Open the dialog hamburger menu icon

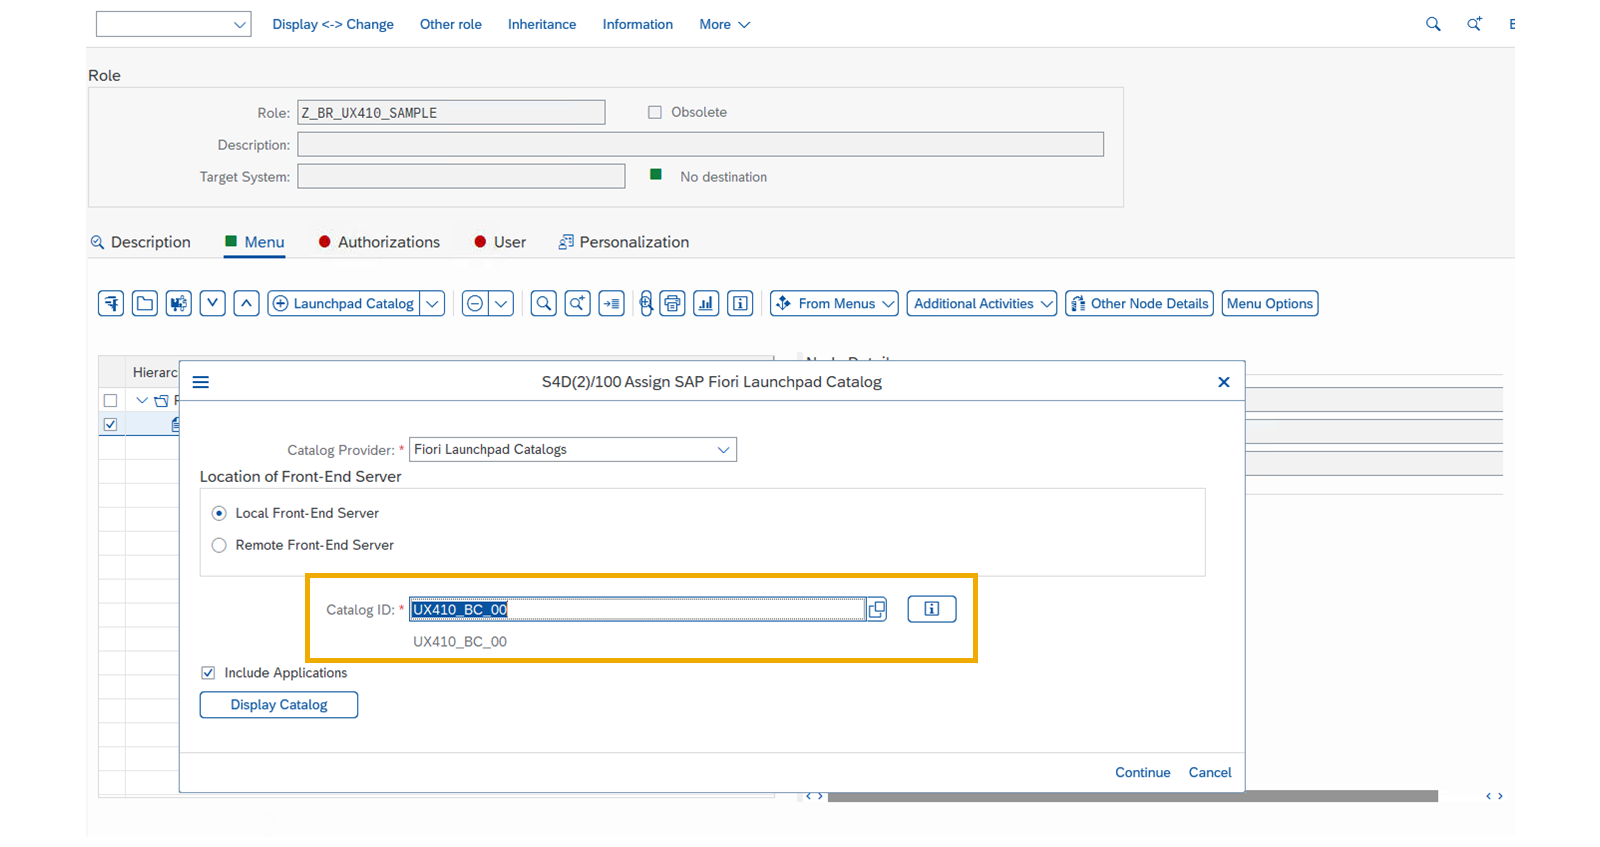point(201,382)
